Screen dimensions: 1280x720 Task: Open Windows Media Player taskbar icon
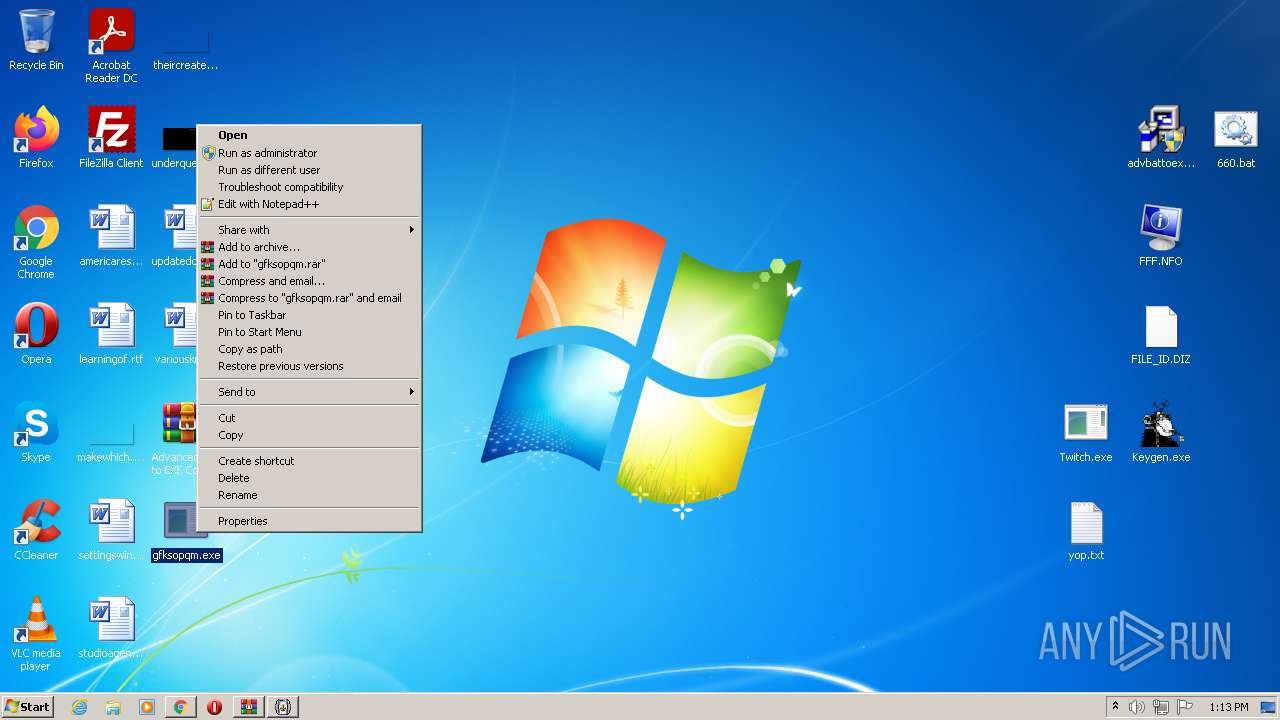point(147,707)
